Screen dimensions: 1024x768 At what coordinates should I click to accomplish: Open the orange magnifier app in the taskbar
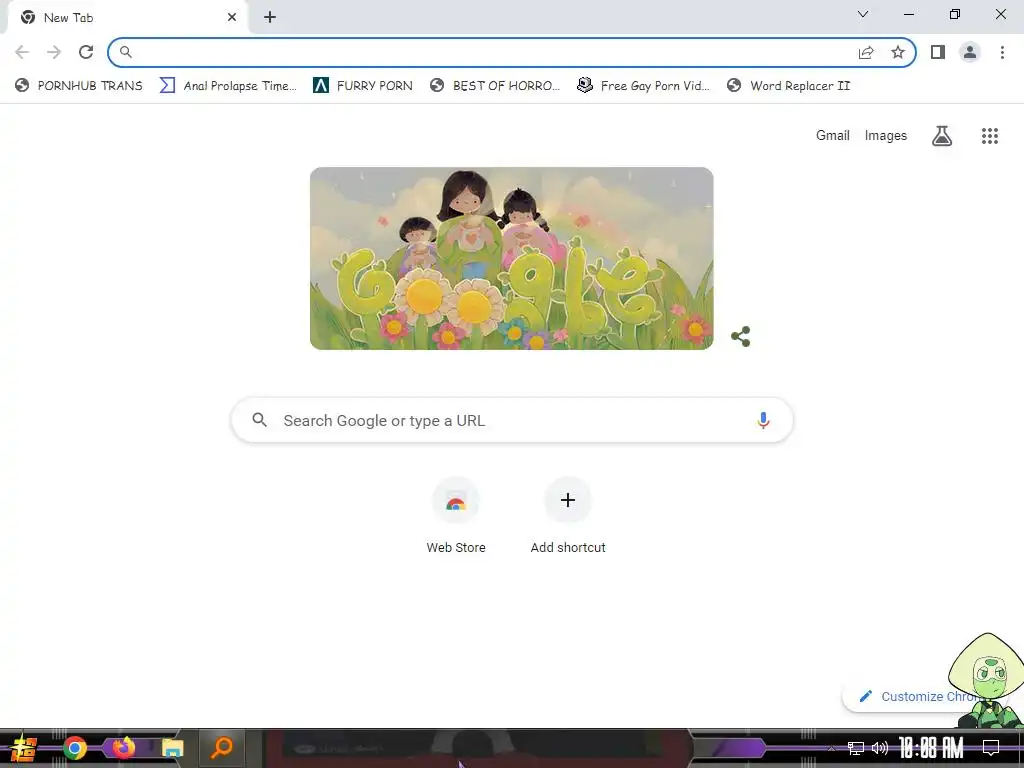[x=222, y=748]
